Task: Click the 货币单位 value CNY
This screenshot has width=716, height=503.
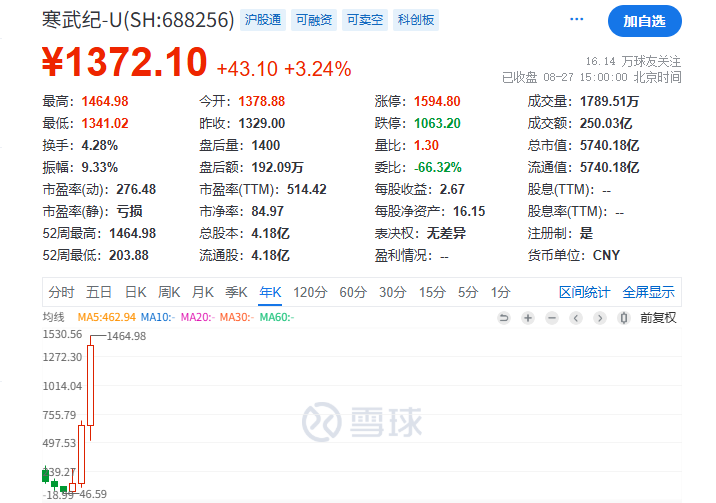Action: point(606,255)
